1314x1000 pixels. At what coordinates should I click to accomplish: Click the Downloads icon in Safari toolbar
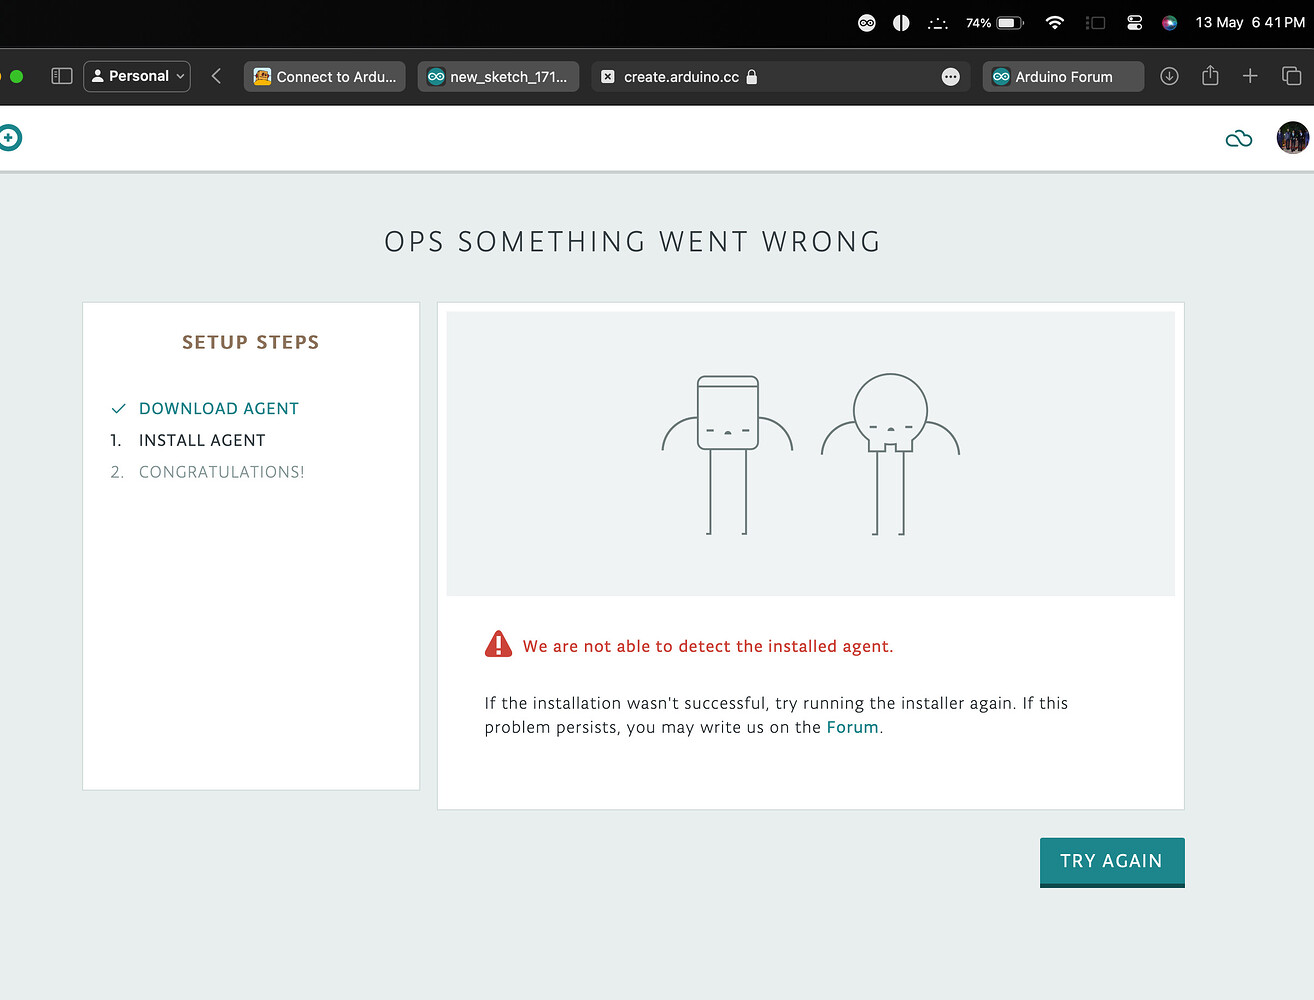[1169, 76]
